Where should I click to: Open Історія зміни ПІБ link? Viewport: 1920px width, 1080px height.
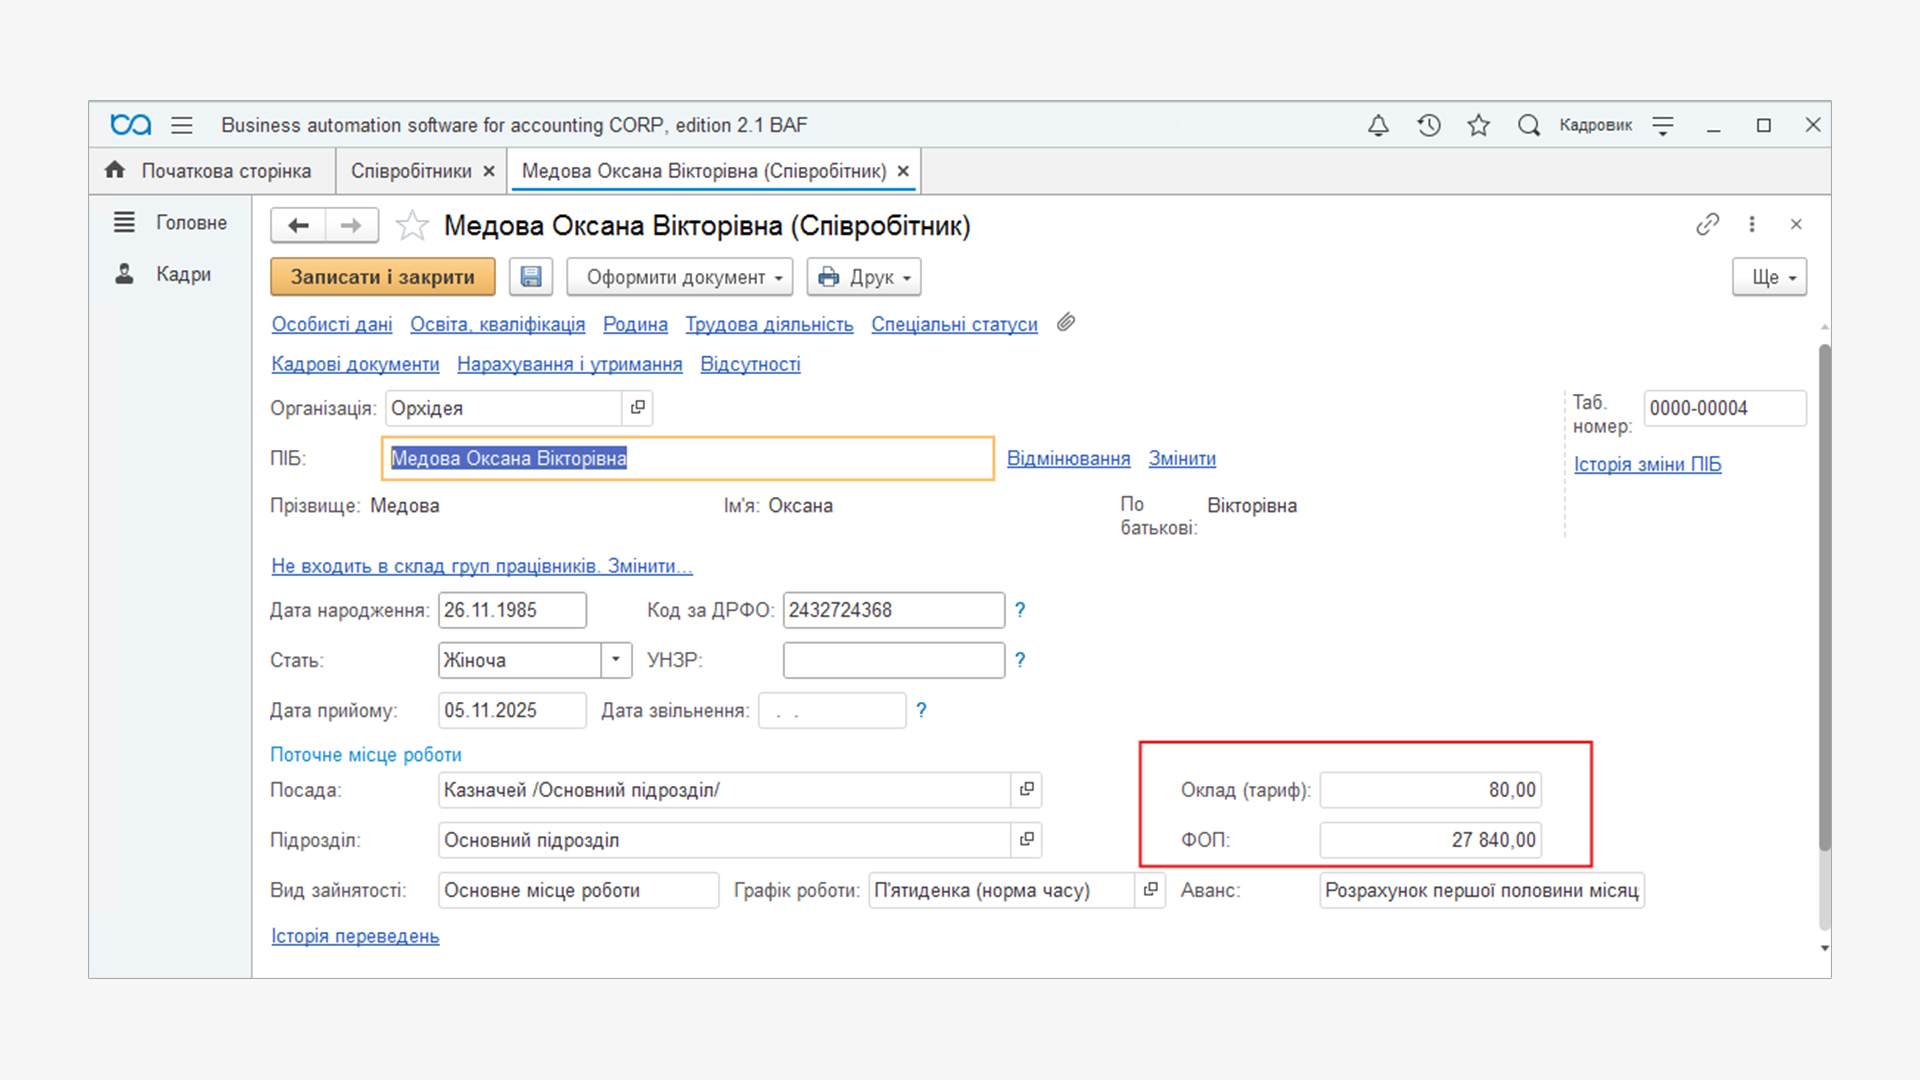(1647, 464)
